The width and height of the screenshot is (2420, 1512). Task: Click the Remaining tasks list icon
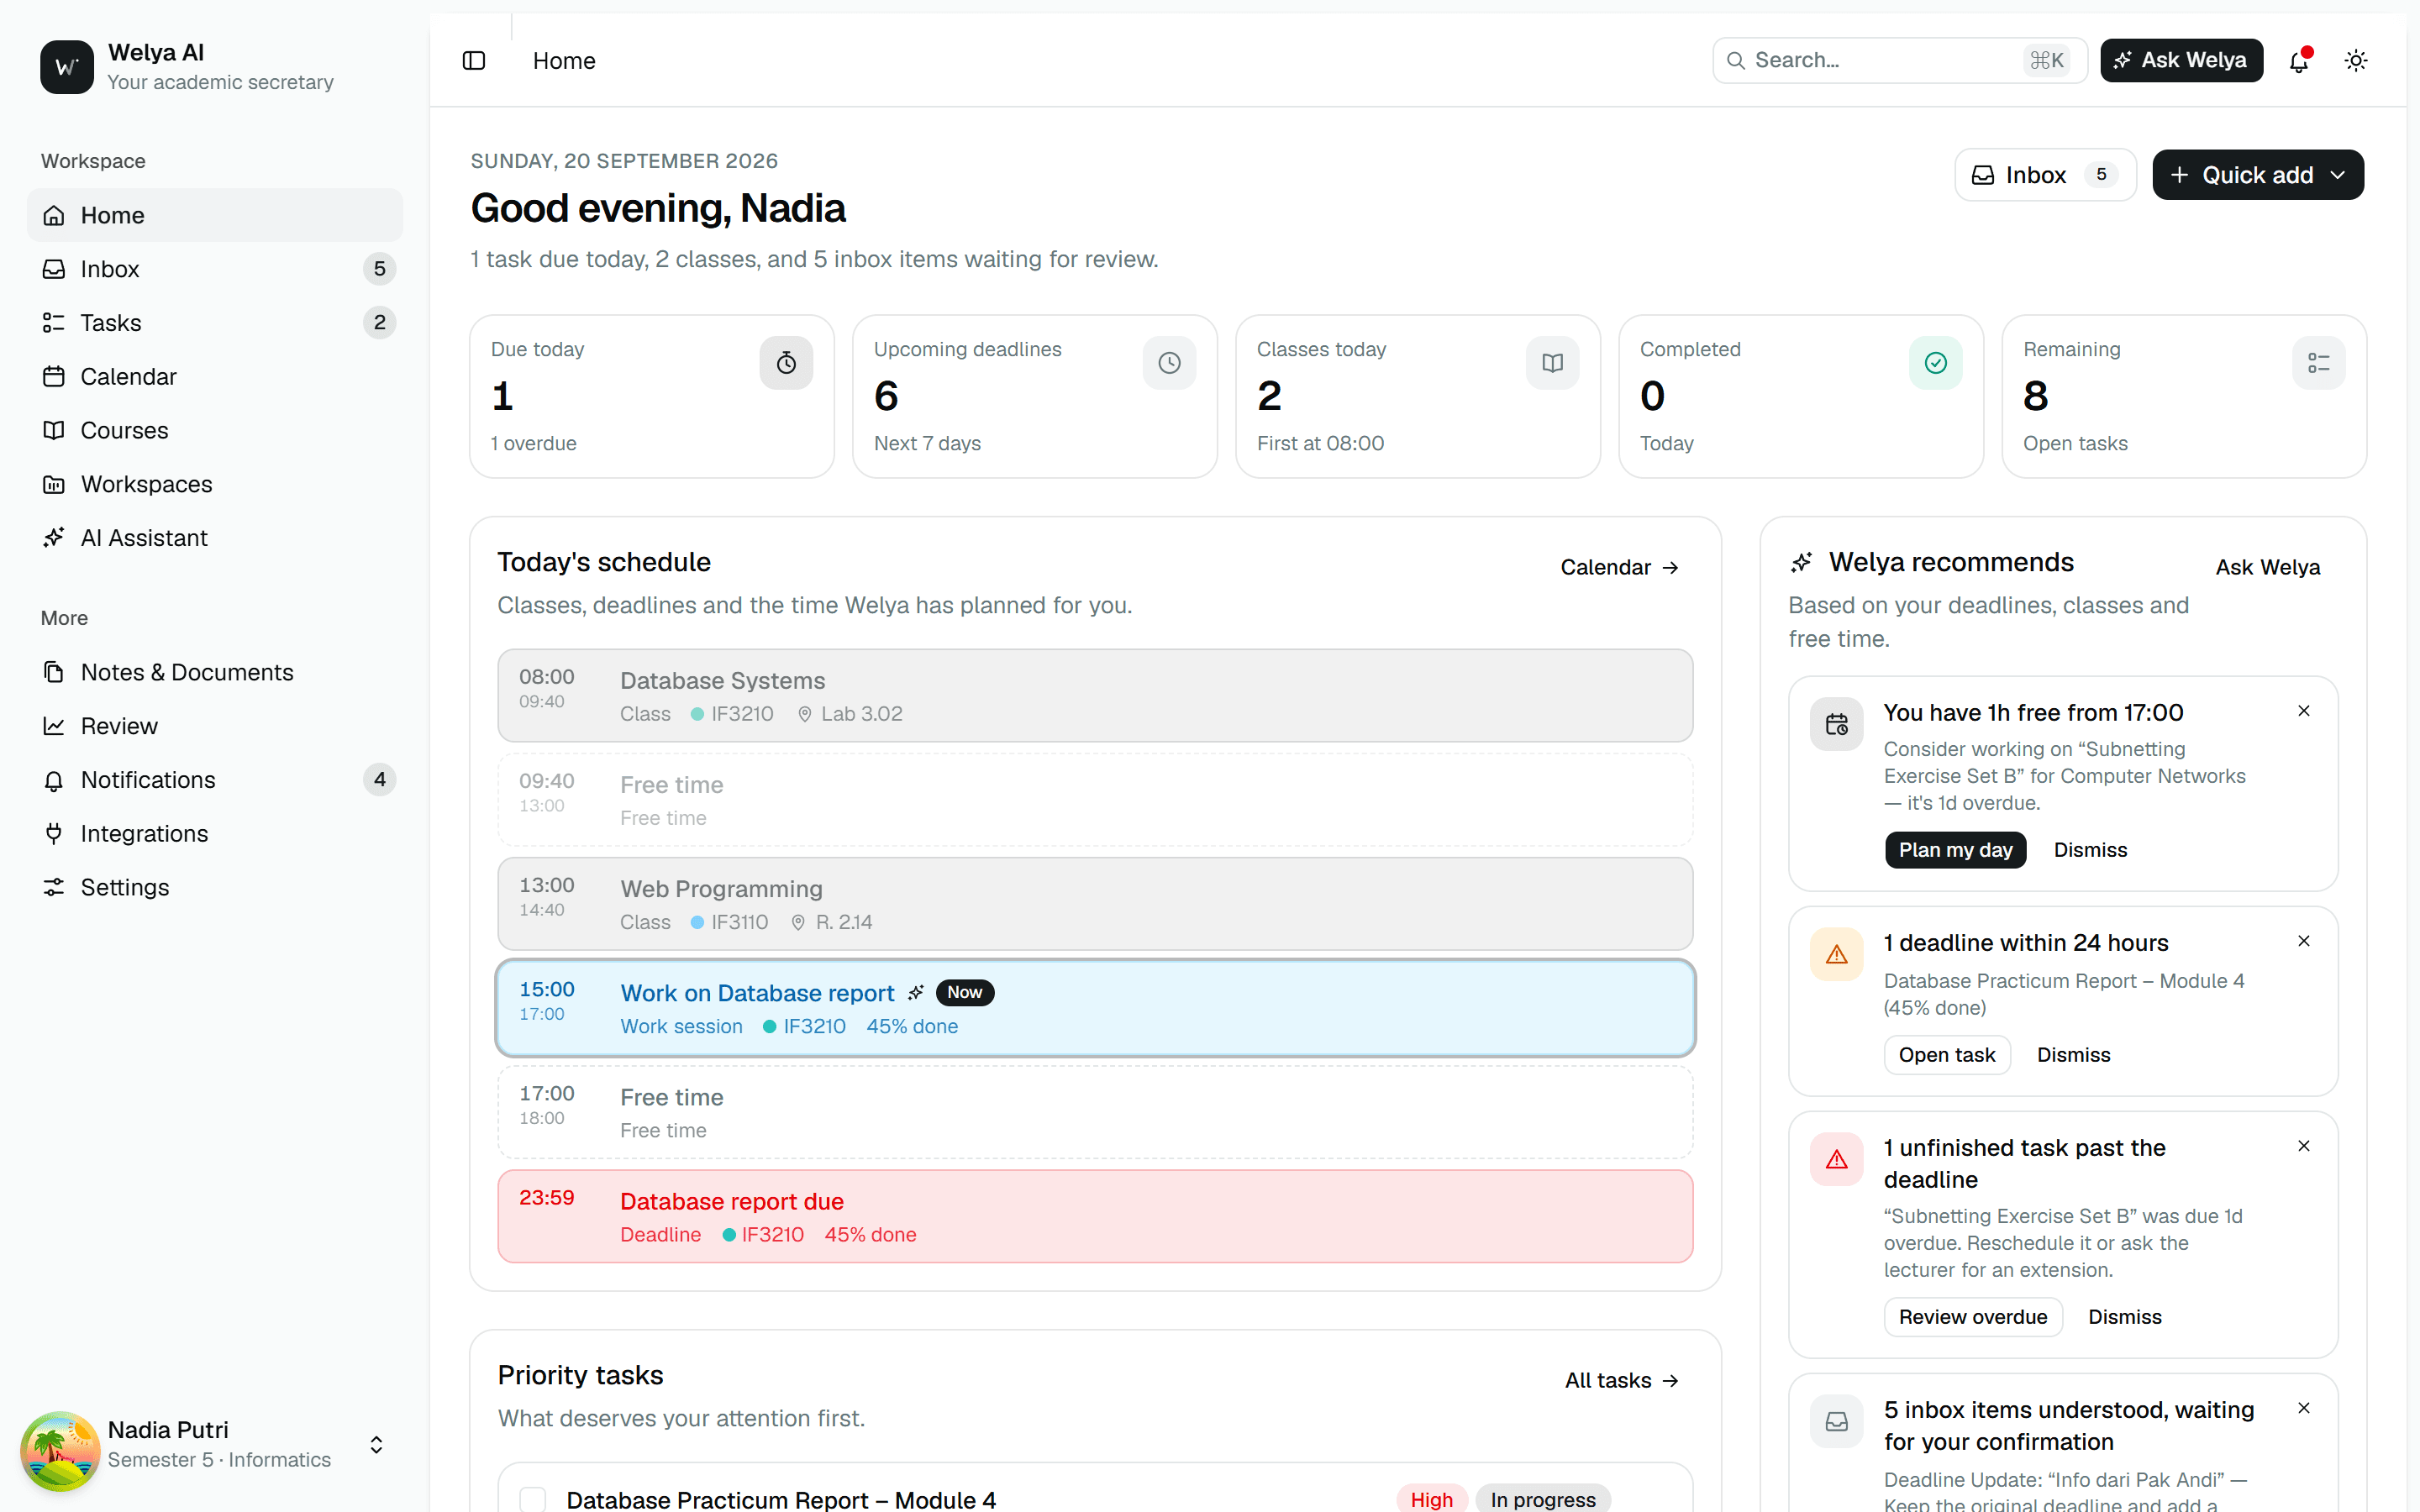pos(2318,363)
